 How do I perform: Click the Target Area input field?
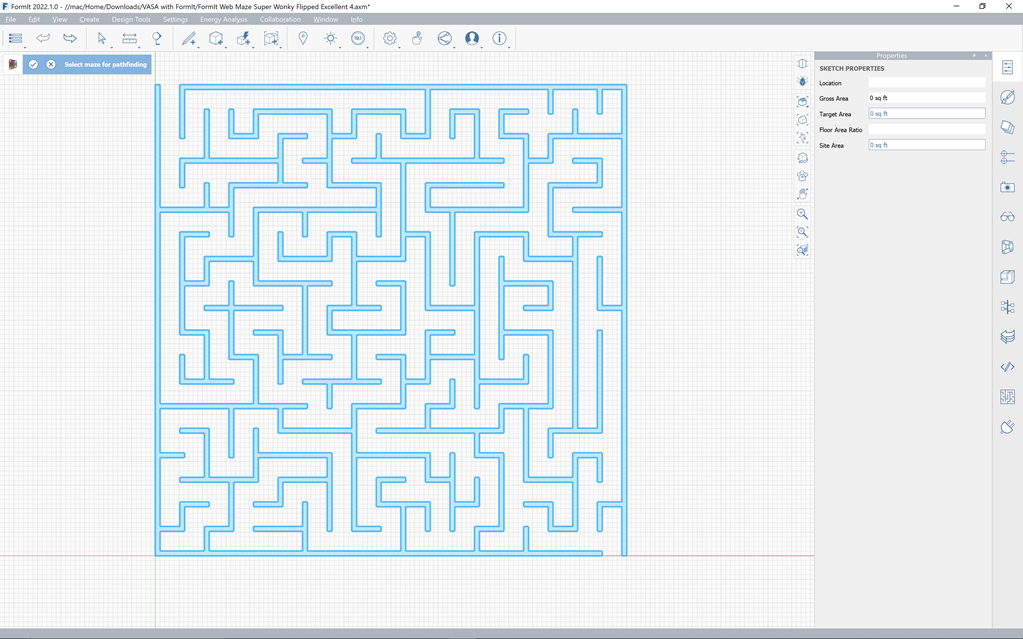click(926, 114)
